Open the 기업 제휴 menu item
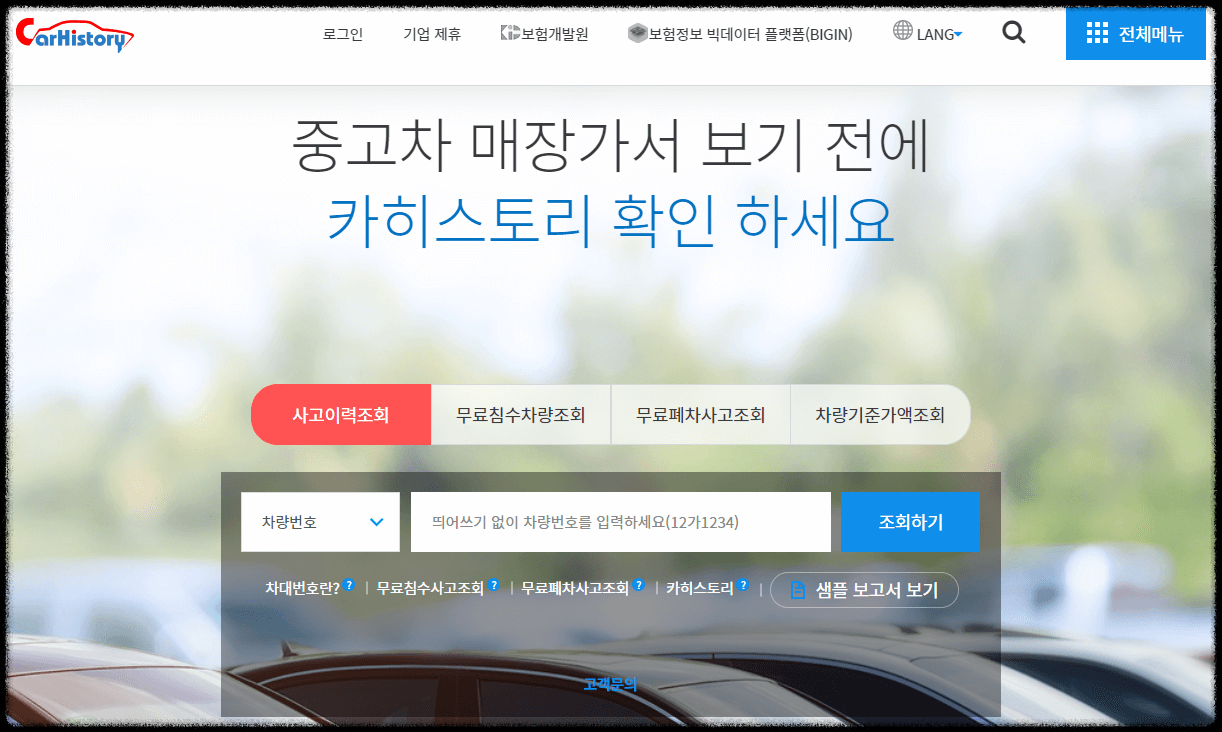This screenshot has height=732, width=1222. point(432,34)
